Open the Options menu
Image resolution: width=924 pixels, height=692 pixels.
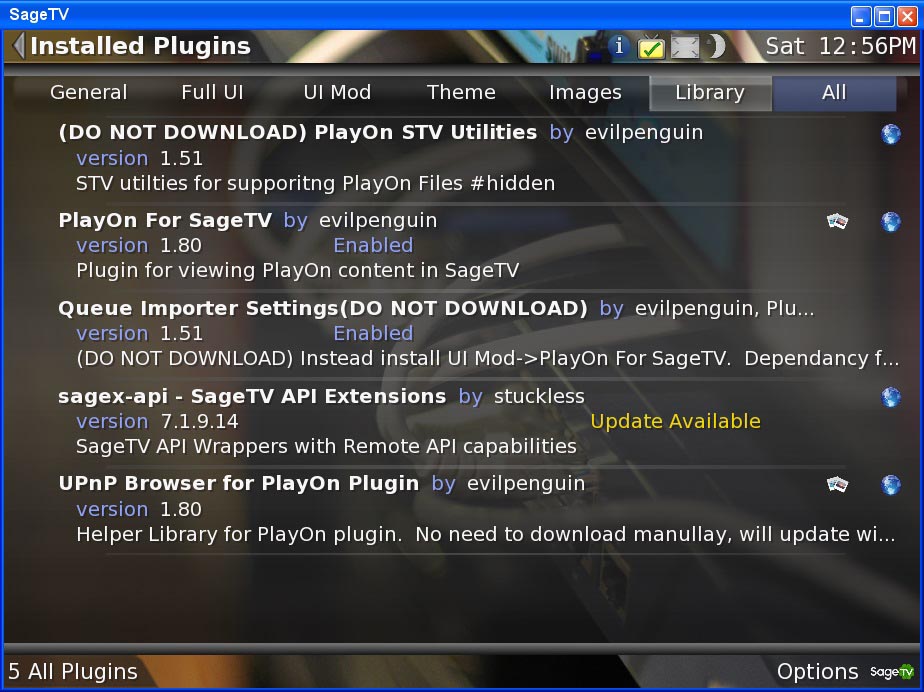(817, 671)
